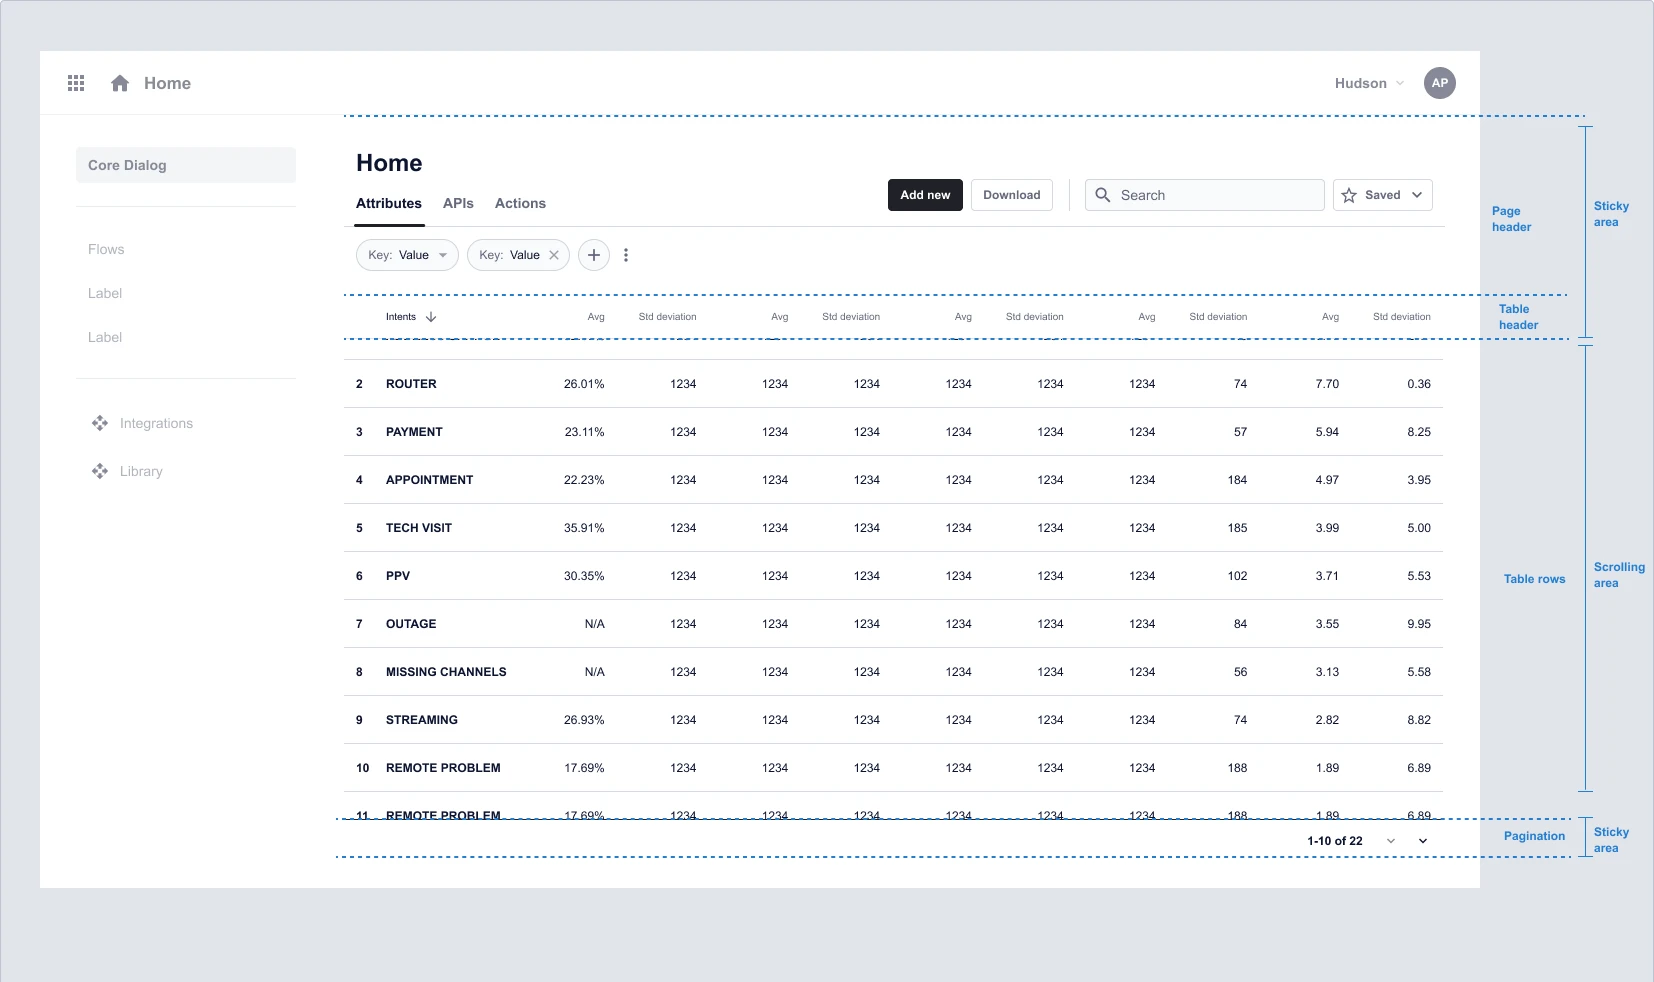
Task: Click the Home breadcrumb text in top bar
Action: [x=167, y=83]
